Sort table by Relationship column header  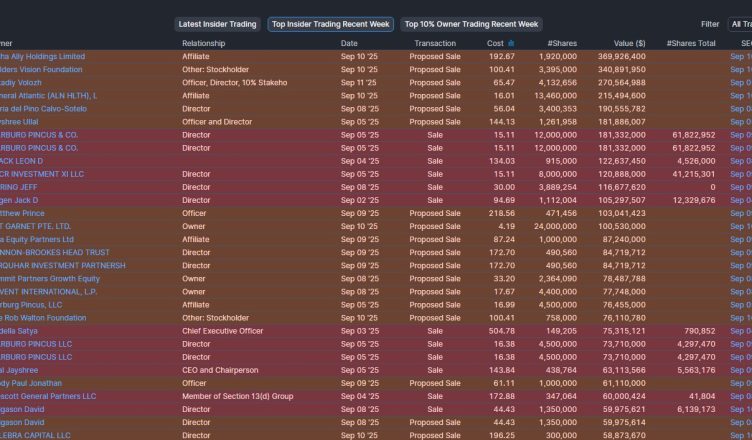tap(203, 44)
